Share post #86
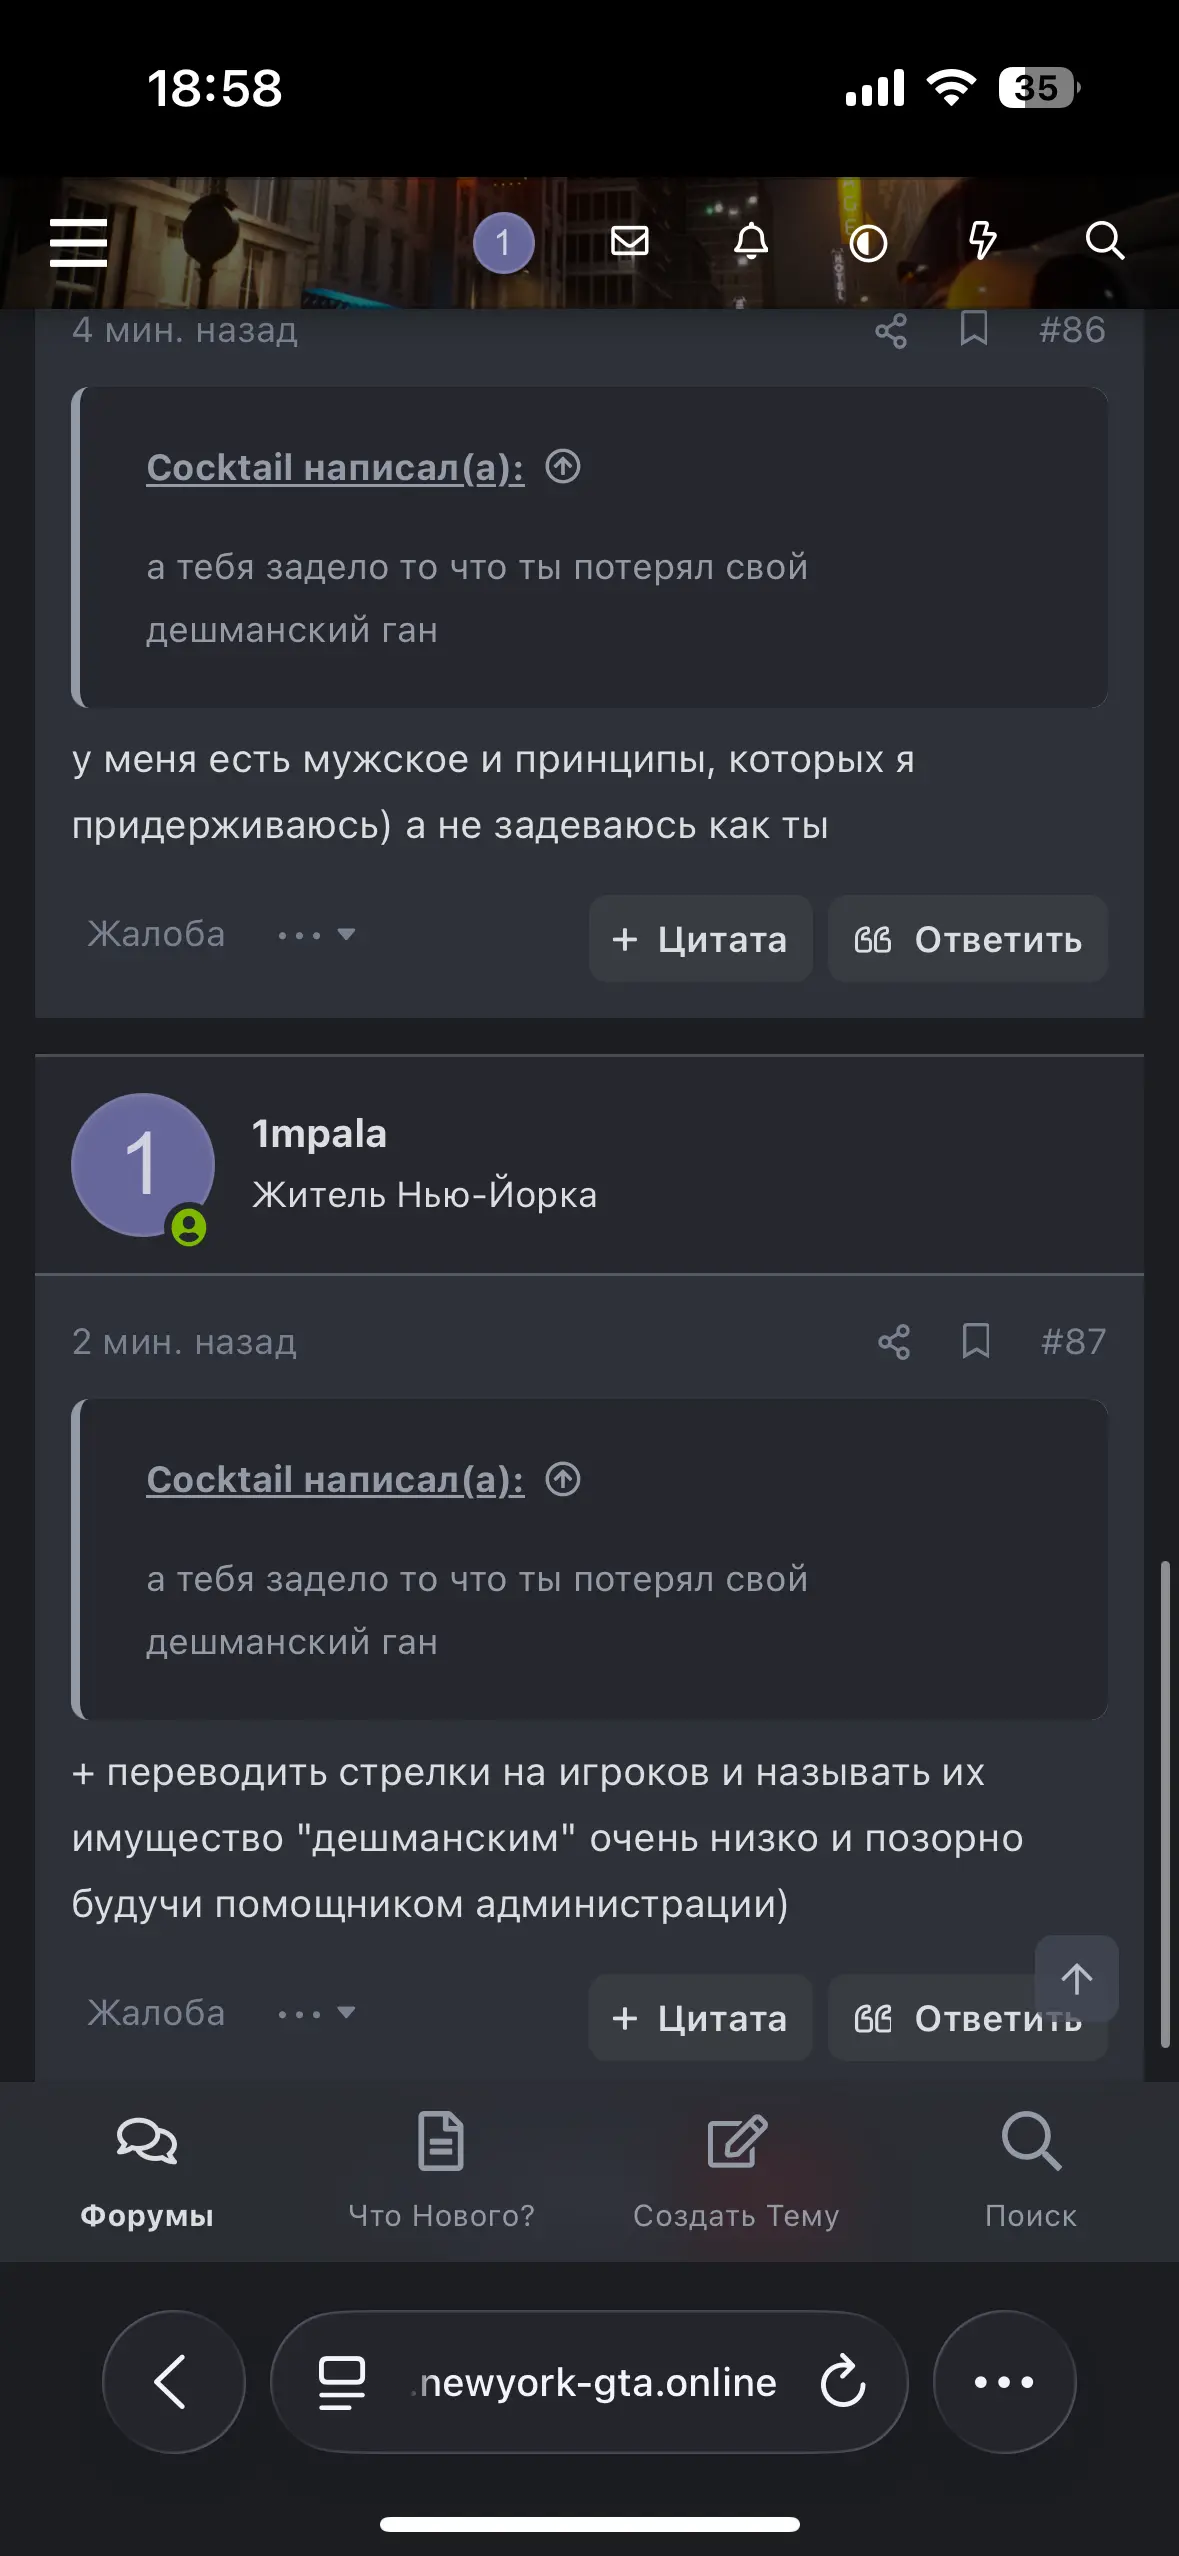Image resolution: width=1179 pixels, height=2556 pixels. click(890, 330)
